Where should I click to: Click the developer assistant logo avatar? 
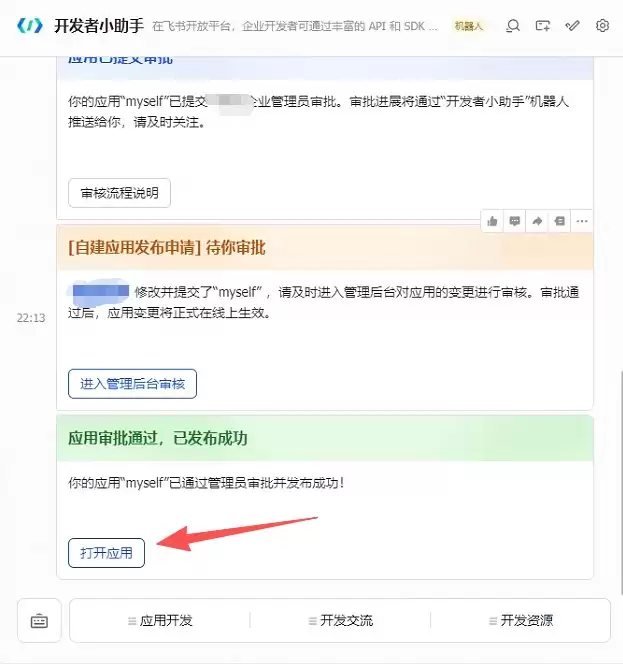point(30,26)
